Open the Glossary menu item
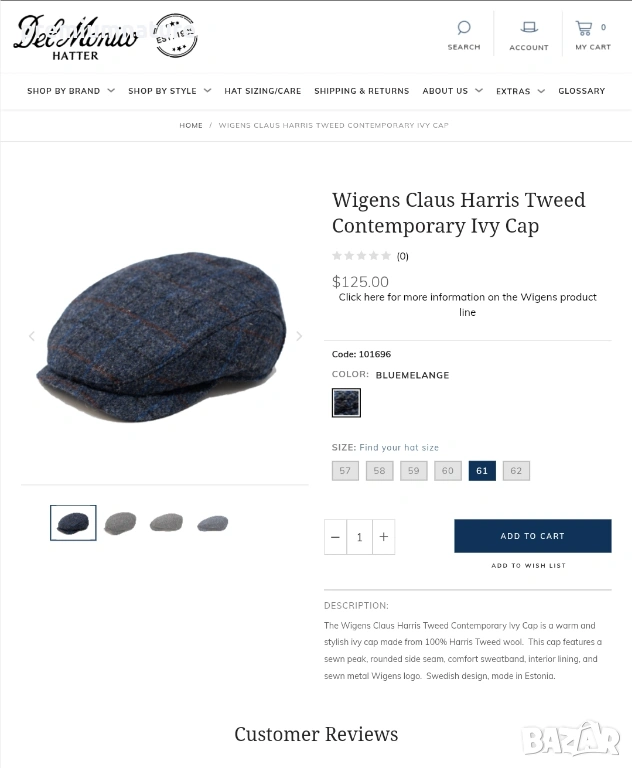Image resolution: width=632 pixels, height=768 pixels. tap(582, 91)
